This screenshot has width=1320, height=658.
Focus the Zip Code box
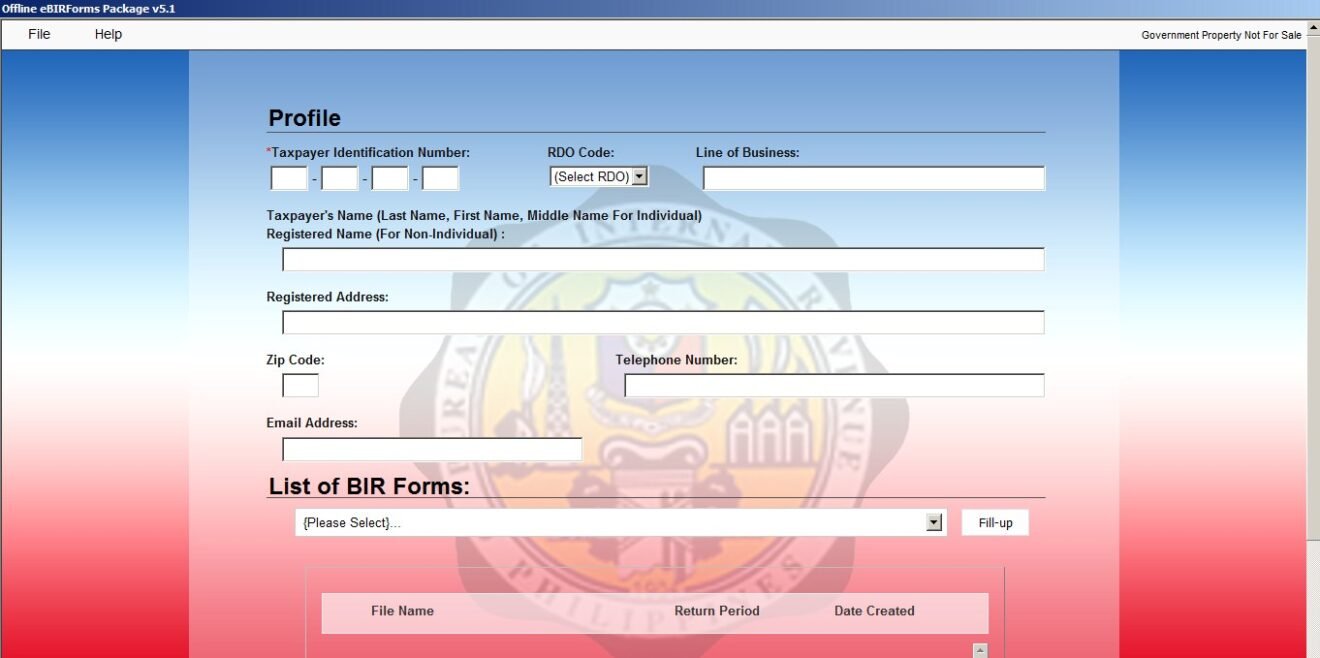coord(300,386)
